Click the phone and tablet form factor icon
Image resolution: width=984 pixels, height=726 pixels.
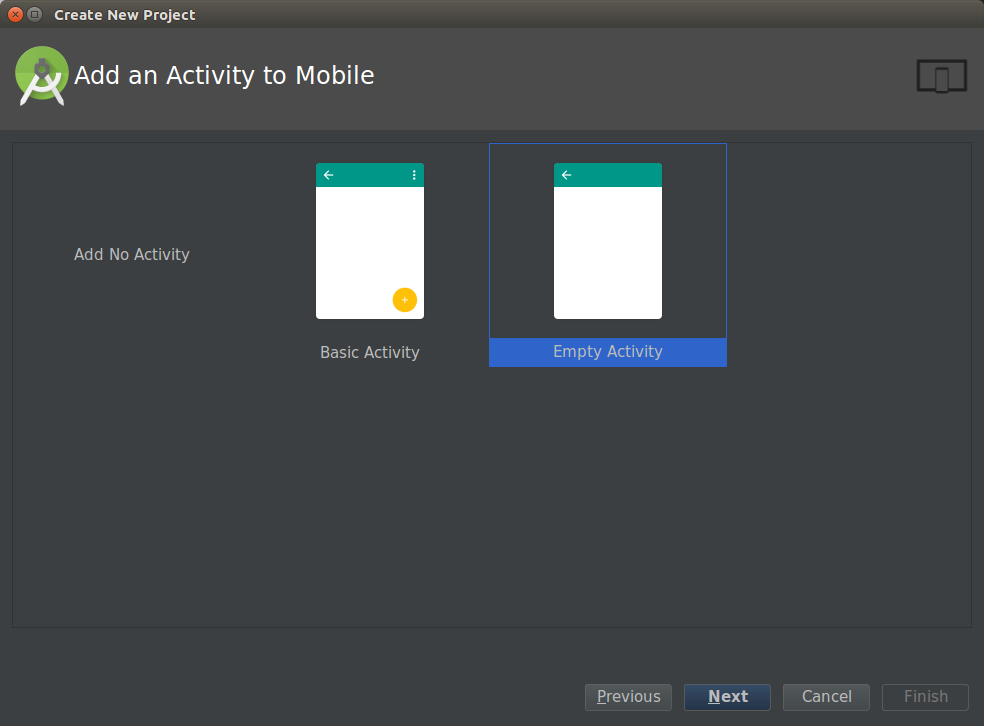(x=941, y=77)
